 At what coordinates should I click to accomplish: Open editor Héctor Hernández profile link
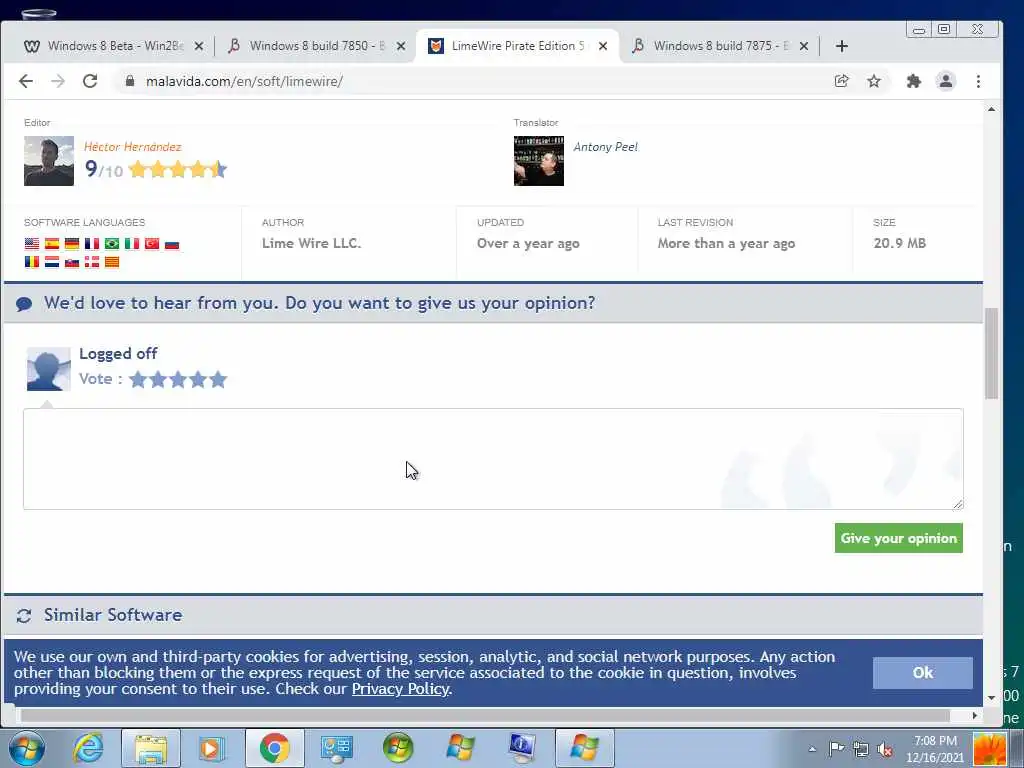click(133, 146)
